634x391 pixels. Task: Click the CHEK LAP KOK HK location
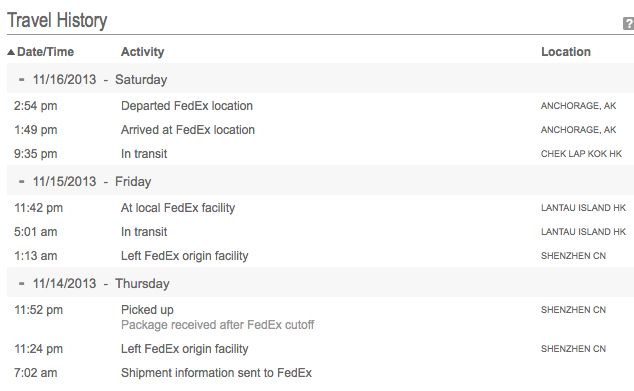click(x=581, y=154)
